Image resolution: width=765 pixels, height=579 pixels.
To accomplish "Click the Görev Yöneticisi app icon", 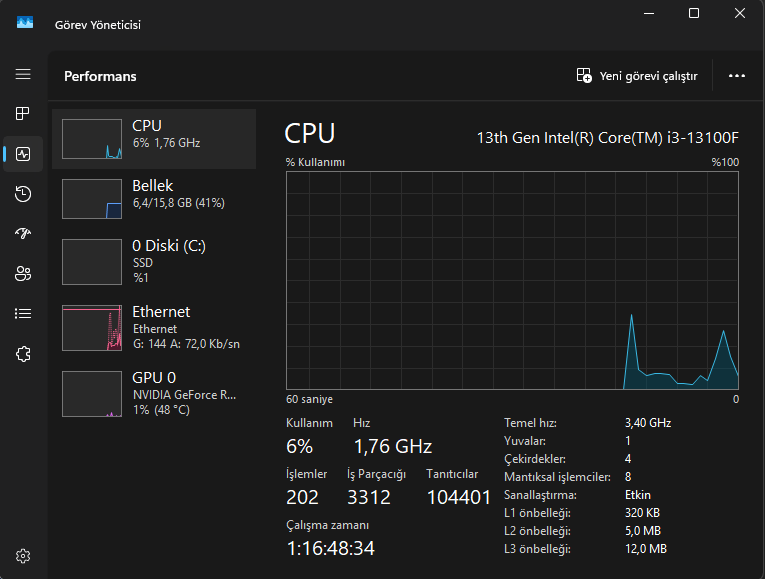I will (25, 24).
